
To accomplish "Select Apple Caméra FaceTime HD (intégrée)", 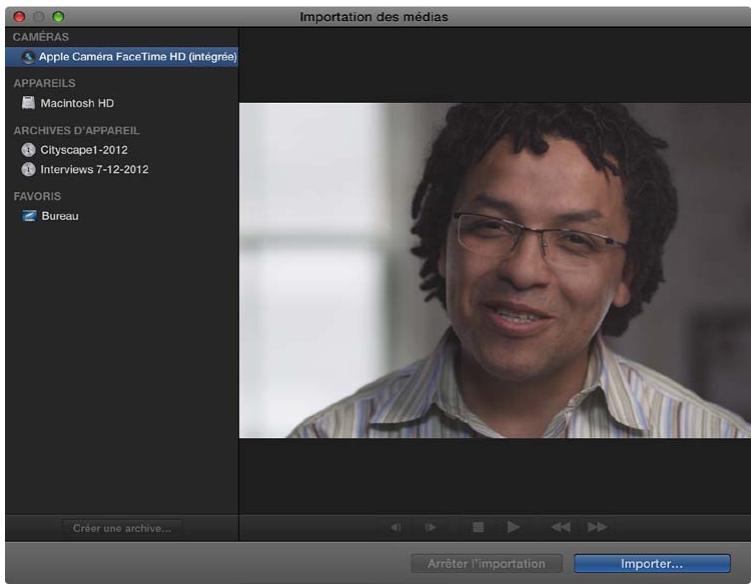I will point(122,57).
